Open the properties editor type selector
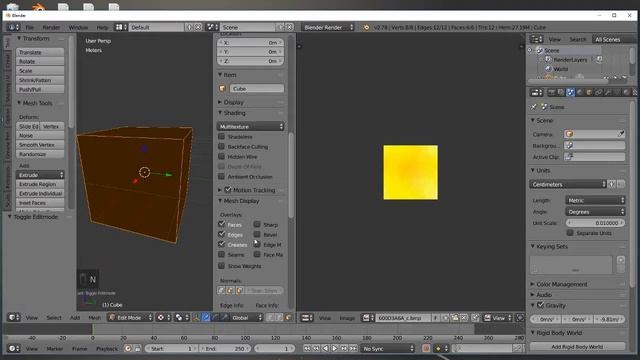640x360 pixels. coord(536,93)
